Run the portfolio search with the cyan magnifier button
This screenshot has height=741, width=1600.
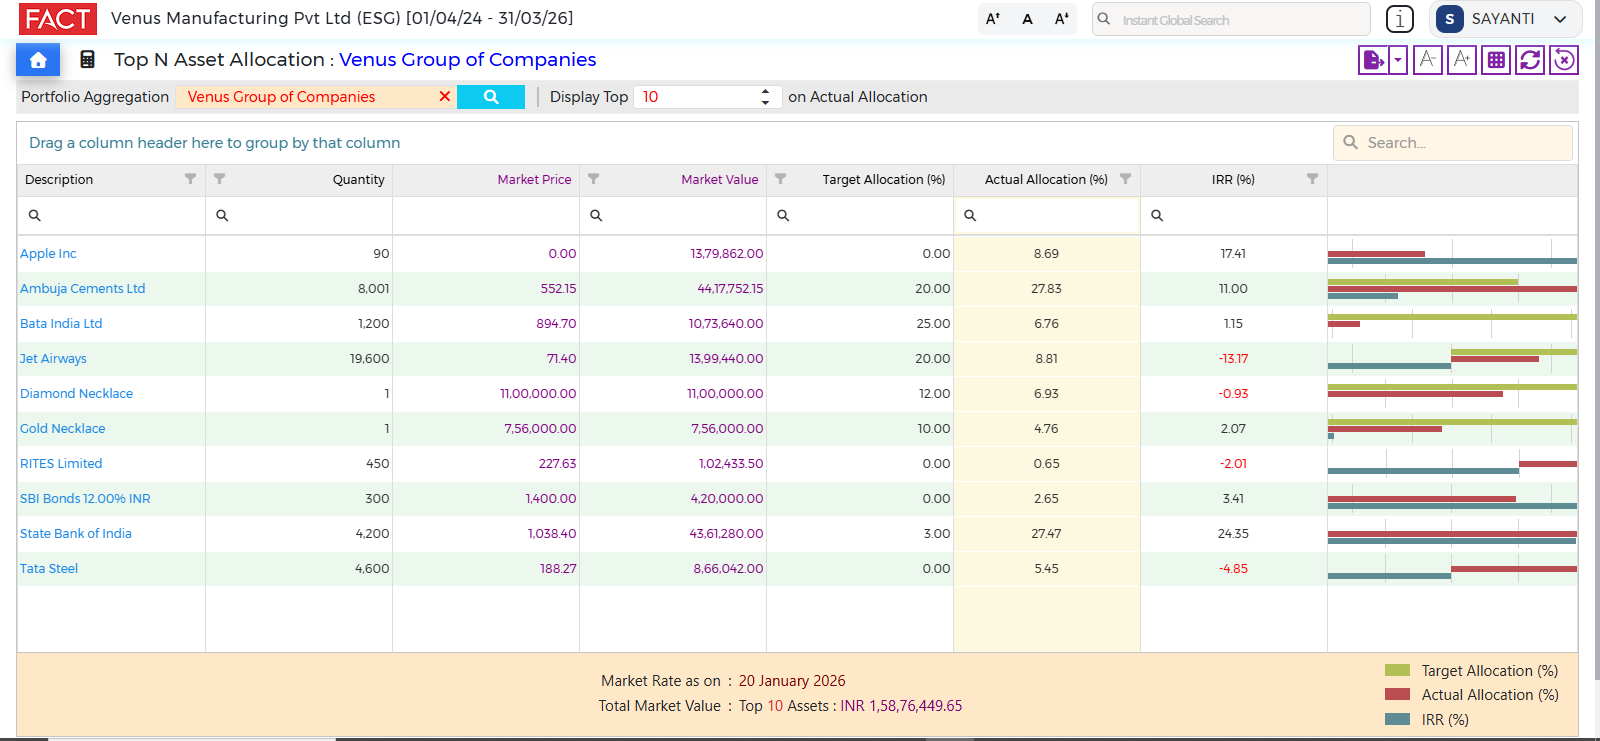coord(491,97)
